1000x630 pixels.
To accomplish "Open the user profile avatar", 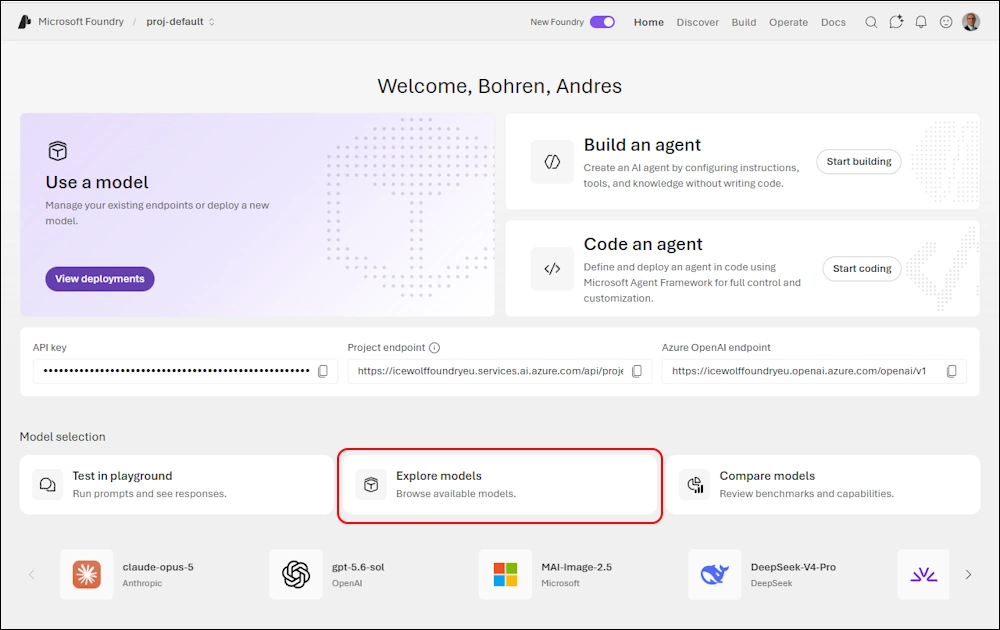I will [x=971, y=22].
